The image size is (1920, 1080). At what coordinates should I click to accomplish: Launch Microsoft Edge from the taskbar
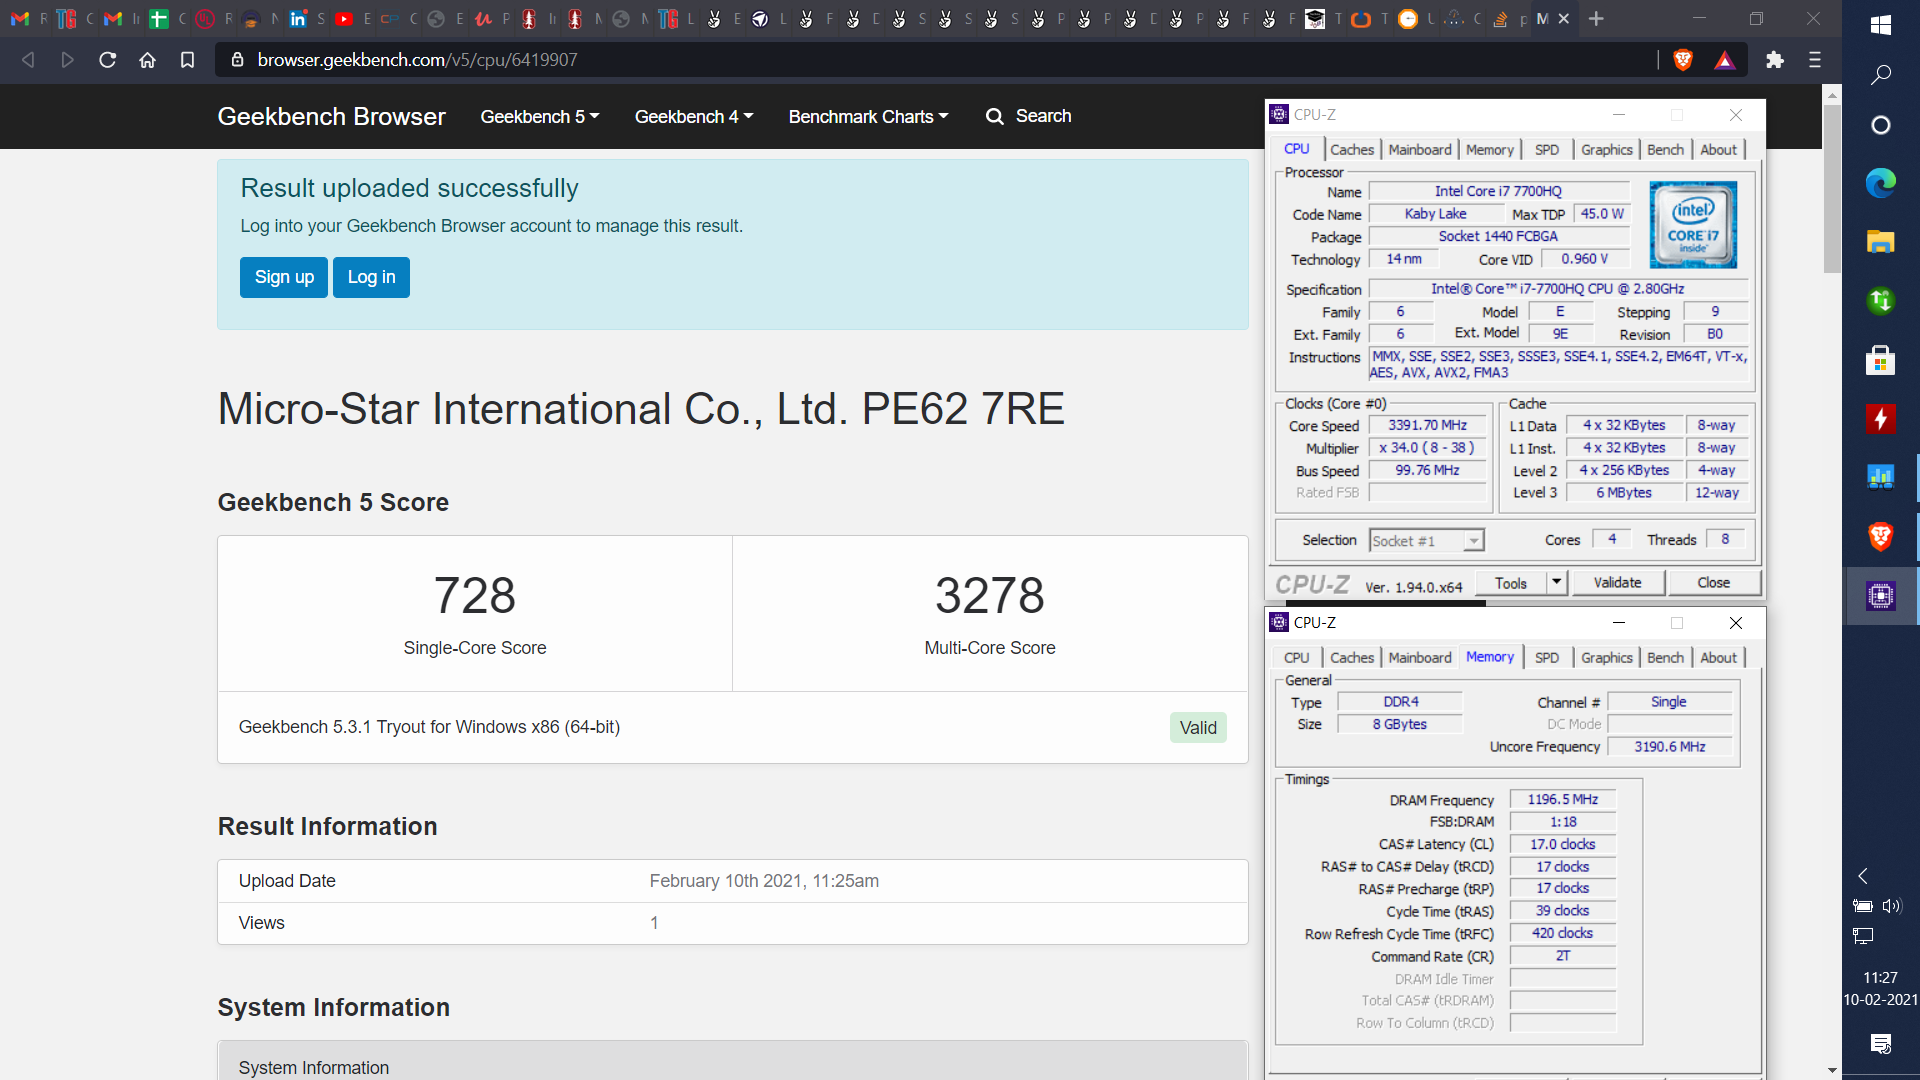(1880, 183)
